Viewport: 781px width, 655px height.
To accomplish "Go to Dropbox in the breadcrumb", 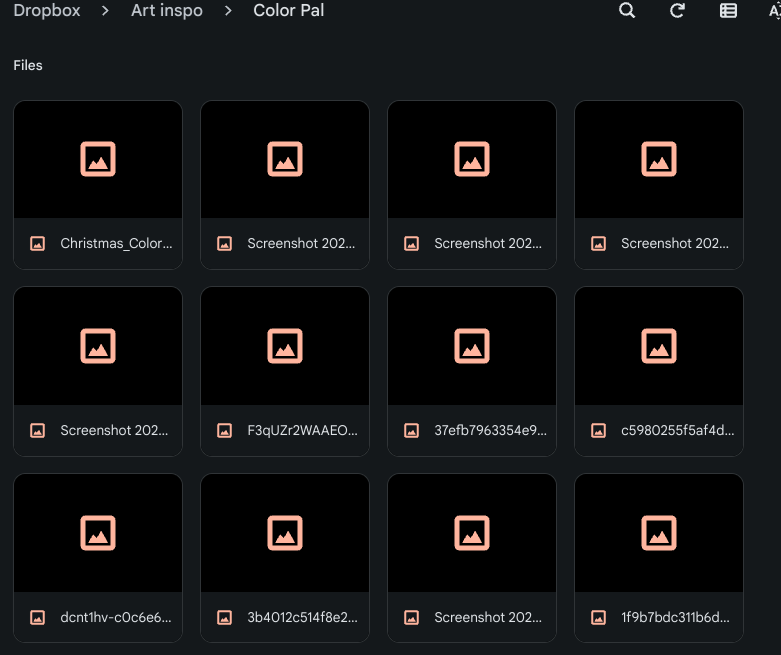I will 46,11.
